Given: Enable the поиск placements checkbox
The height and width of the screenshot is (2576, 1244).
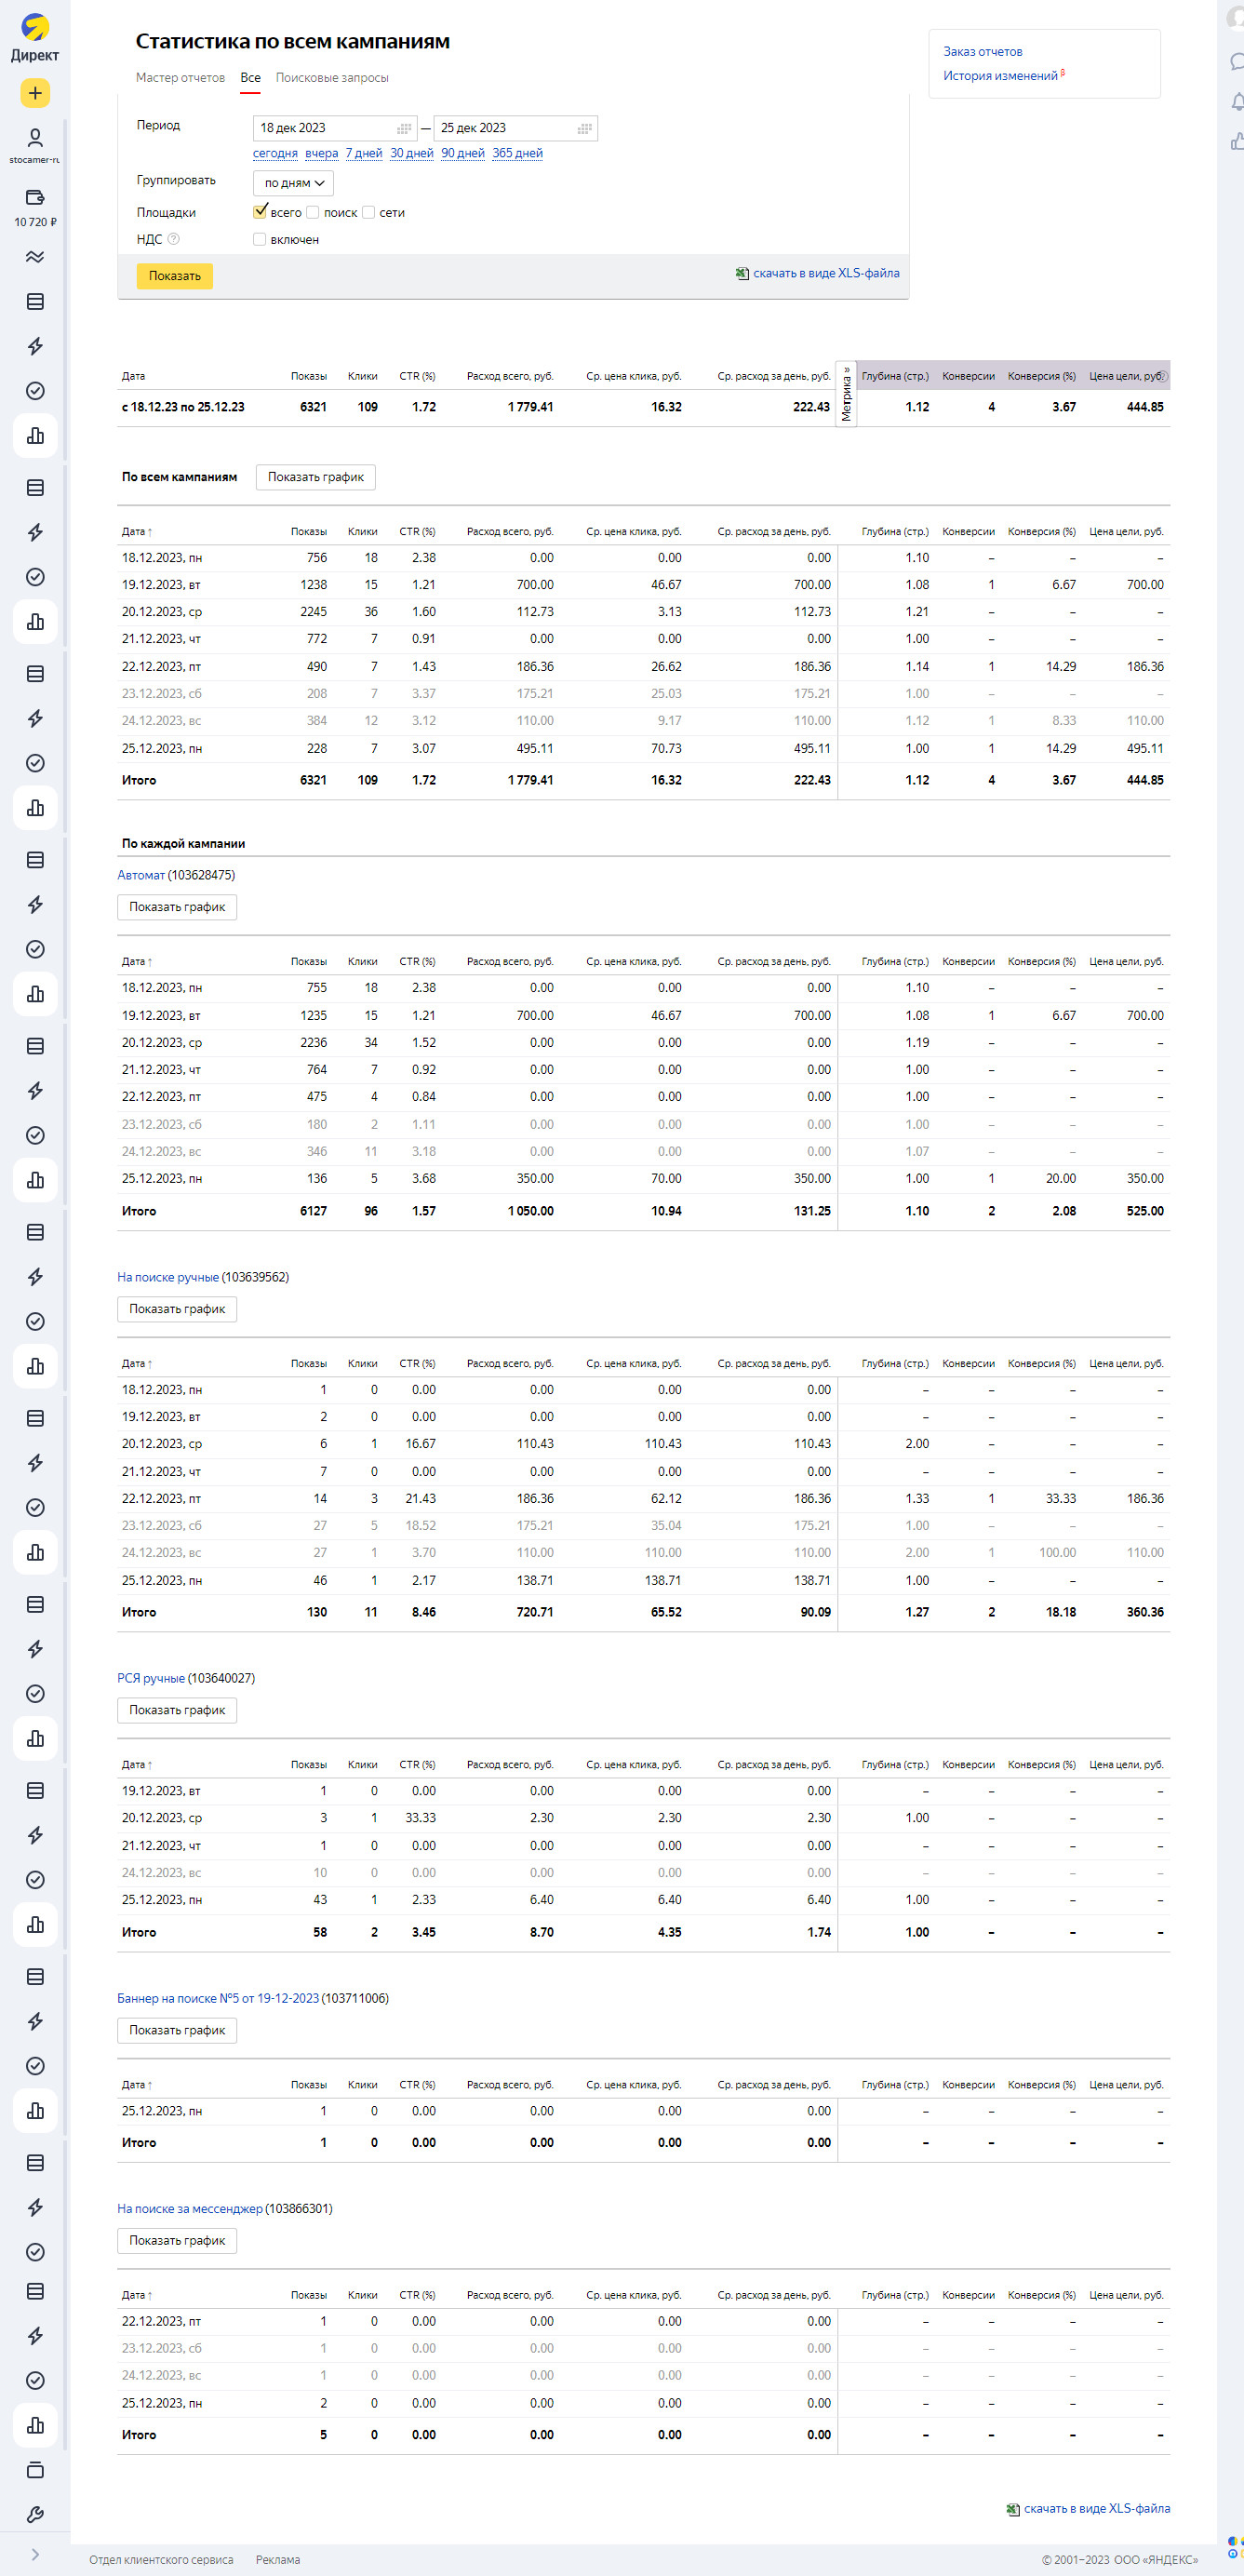Looking at the screenshot, I should click(313, 212).
